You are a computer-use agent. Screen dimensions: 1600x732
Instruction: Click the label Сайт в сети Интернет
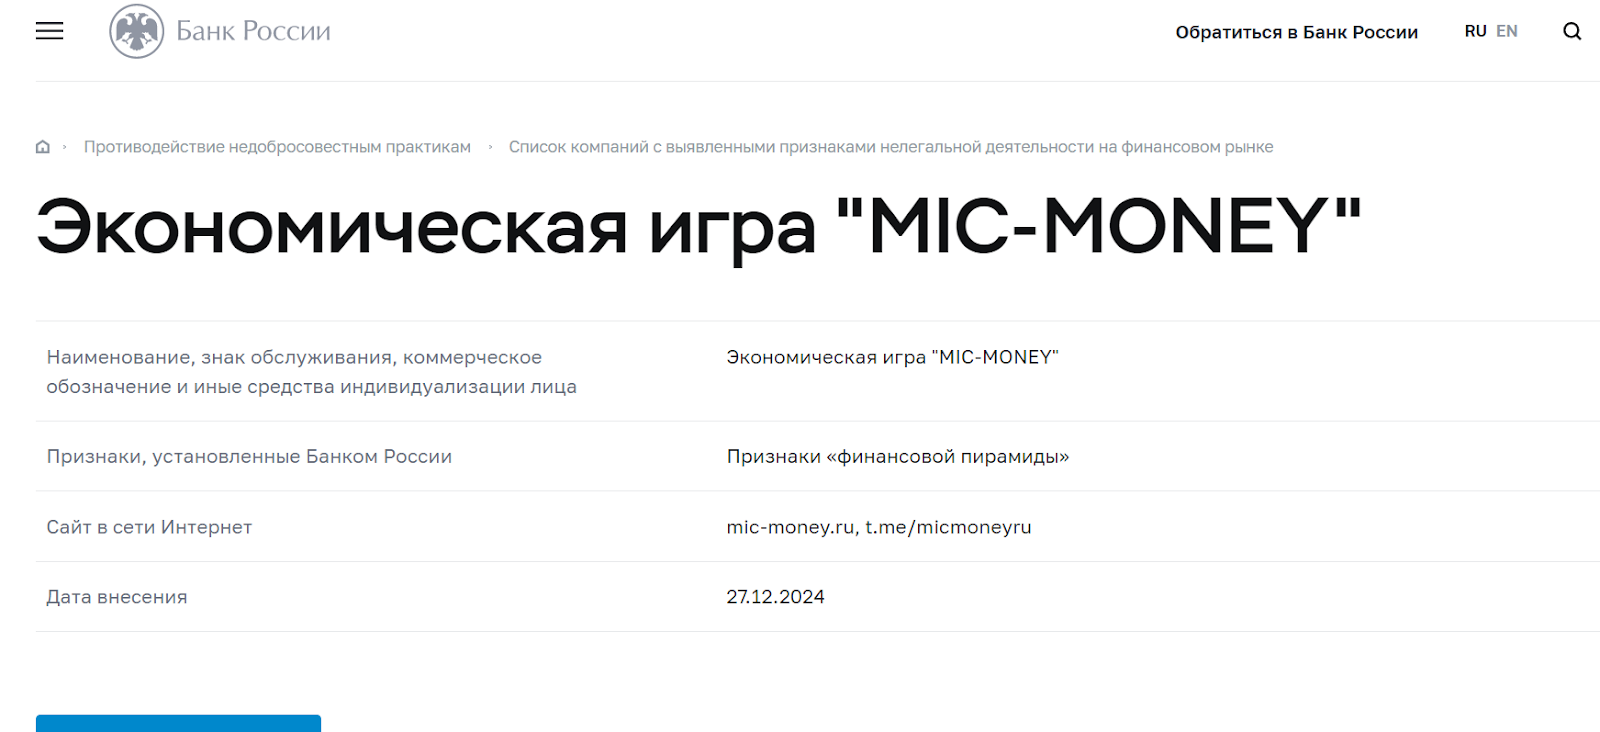click(x=149, y=527)
